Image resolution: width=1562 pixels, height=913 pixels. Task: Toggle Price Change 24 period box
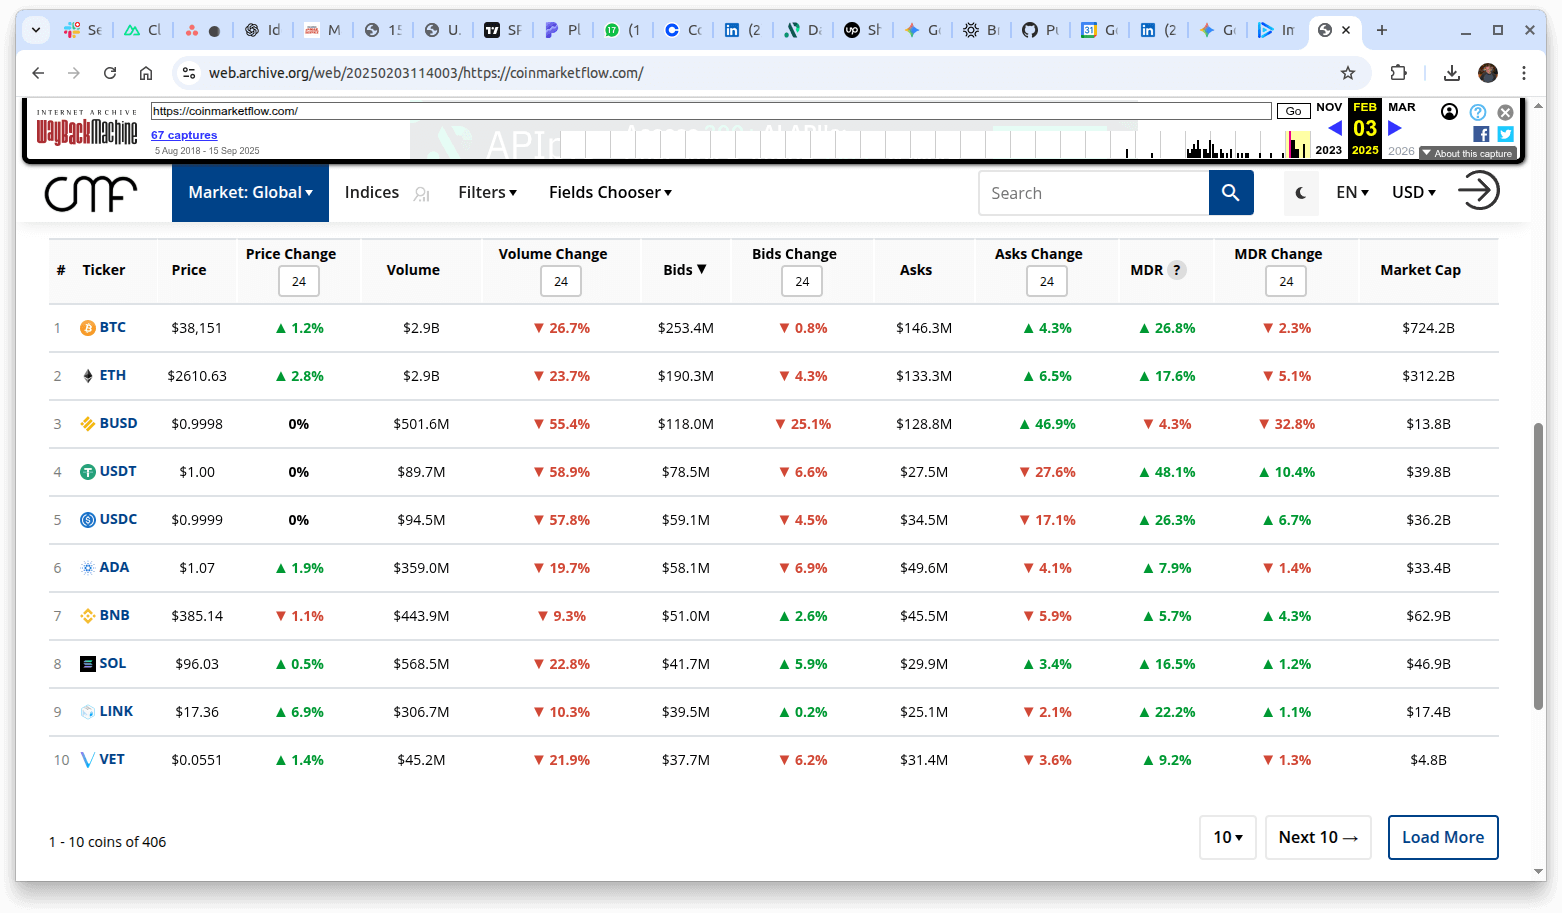click(x=299, y=282)
